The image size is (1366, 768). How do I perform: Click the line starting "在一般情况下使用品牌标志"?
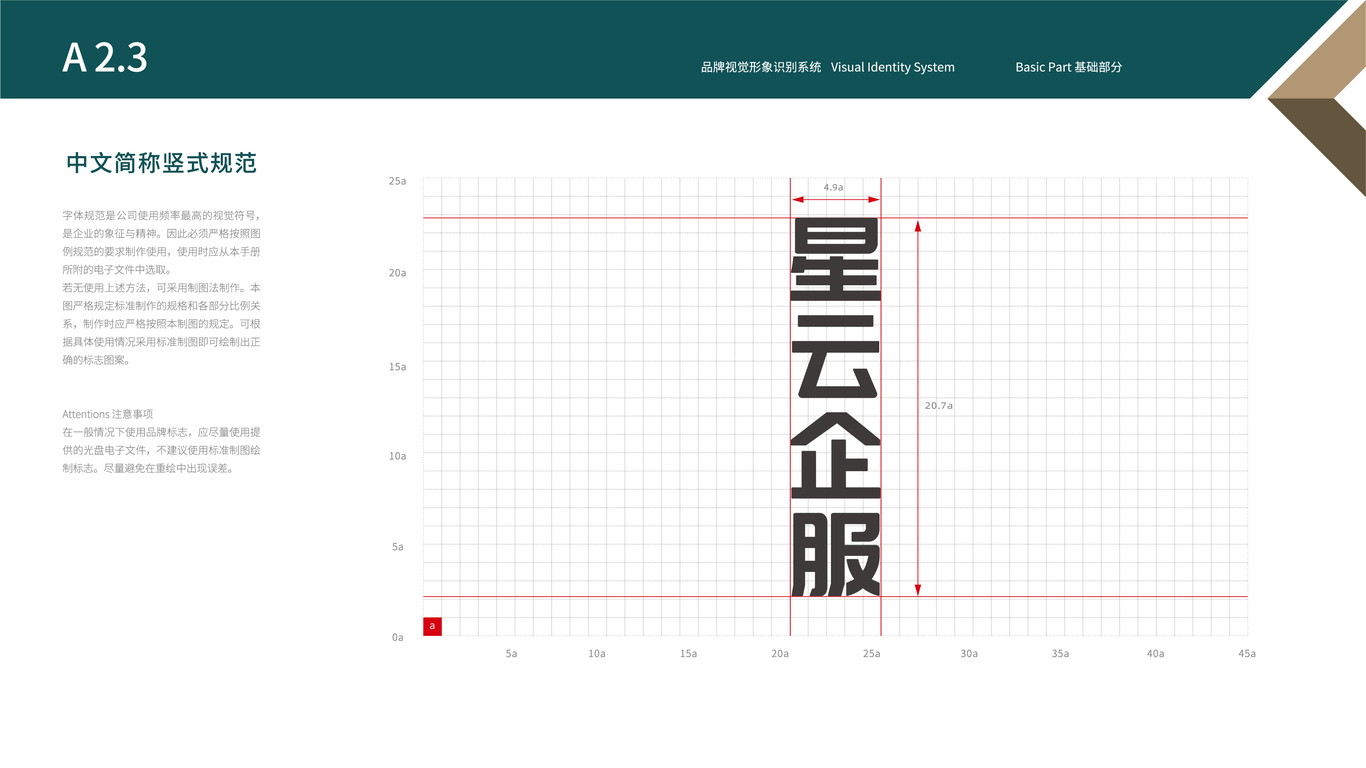point(162,432)
